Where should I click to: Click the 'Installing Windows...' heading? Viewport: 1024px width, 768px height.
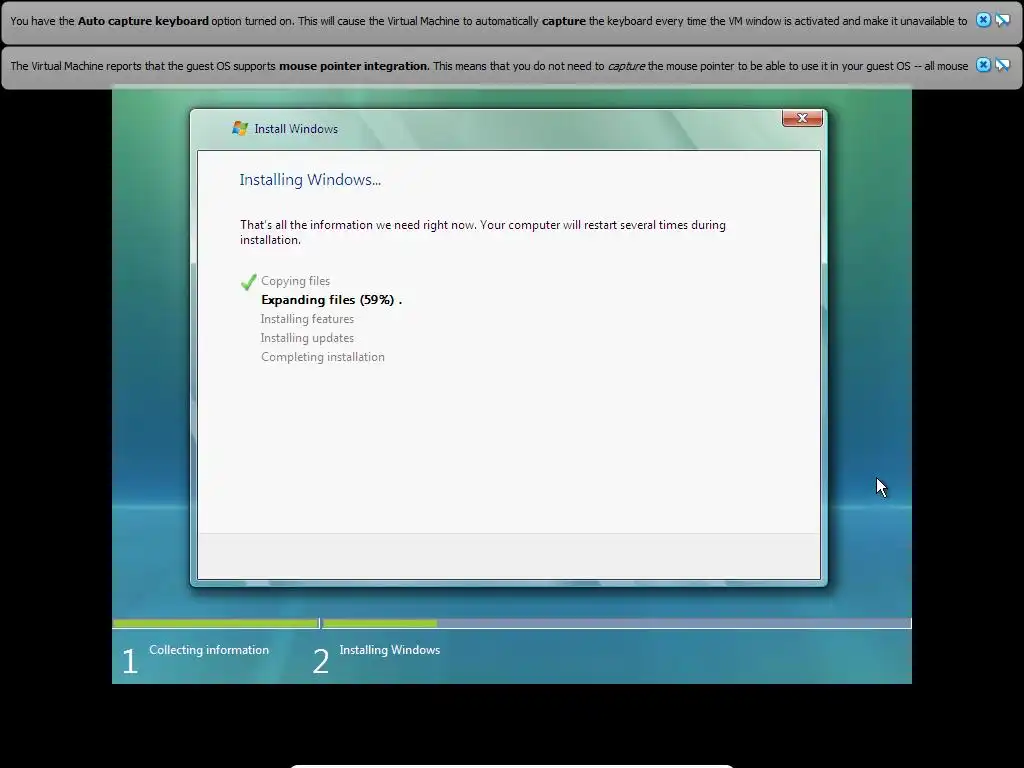pos(310,180)
